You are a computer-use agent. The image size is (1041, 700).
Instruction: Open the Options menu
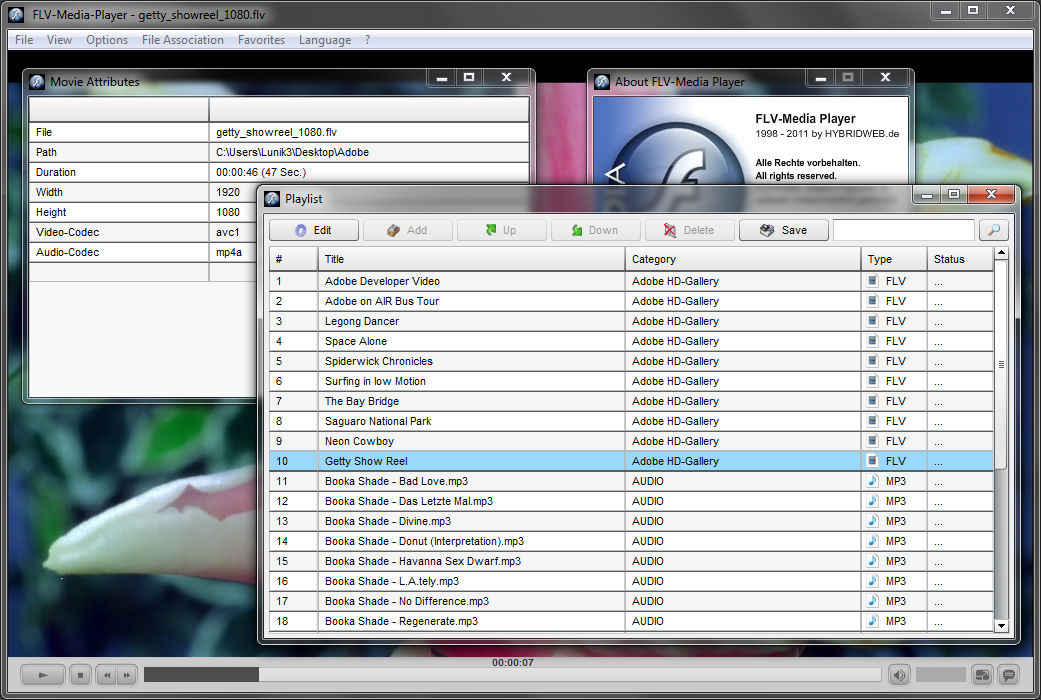click(107, 40)
